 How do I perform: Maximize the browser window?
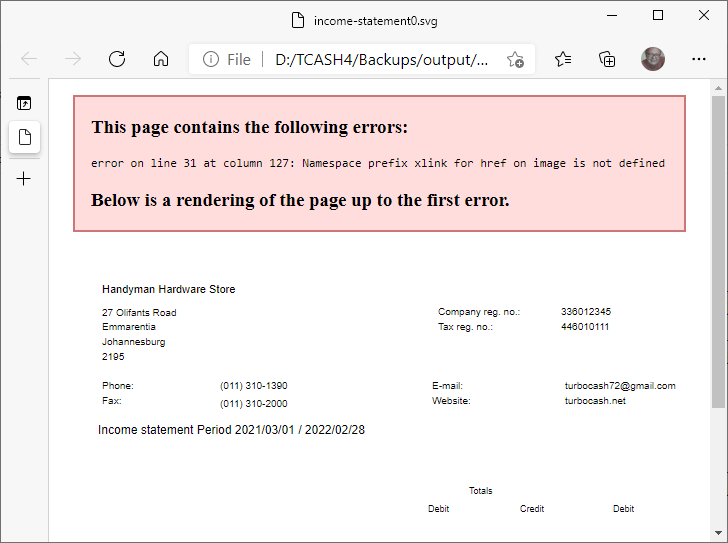point(658,15)
